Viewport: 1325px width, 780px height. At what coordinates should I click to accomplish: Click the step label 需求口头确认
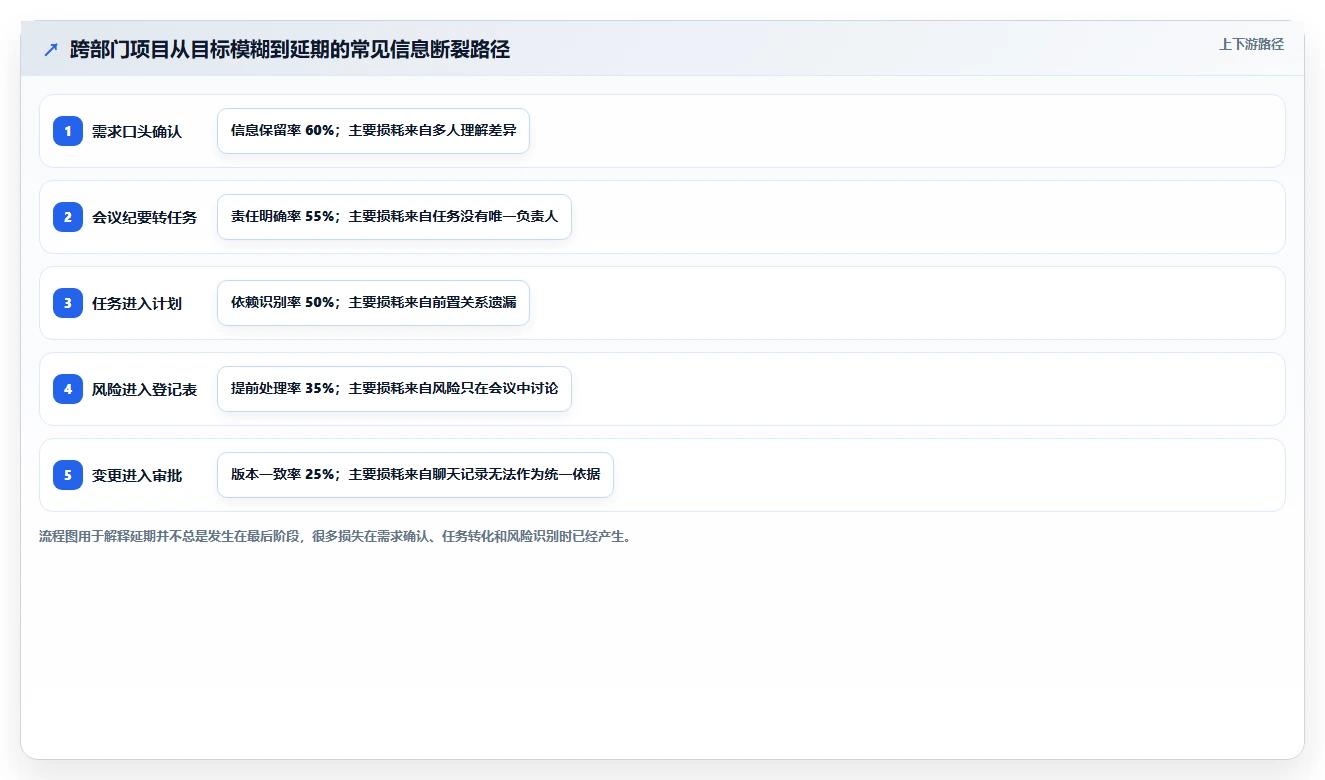[x=137, y=131]
